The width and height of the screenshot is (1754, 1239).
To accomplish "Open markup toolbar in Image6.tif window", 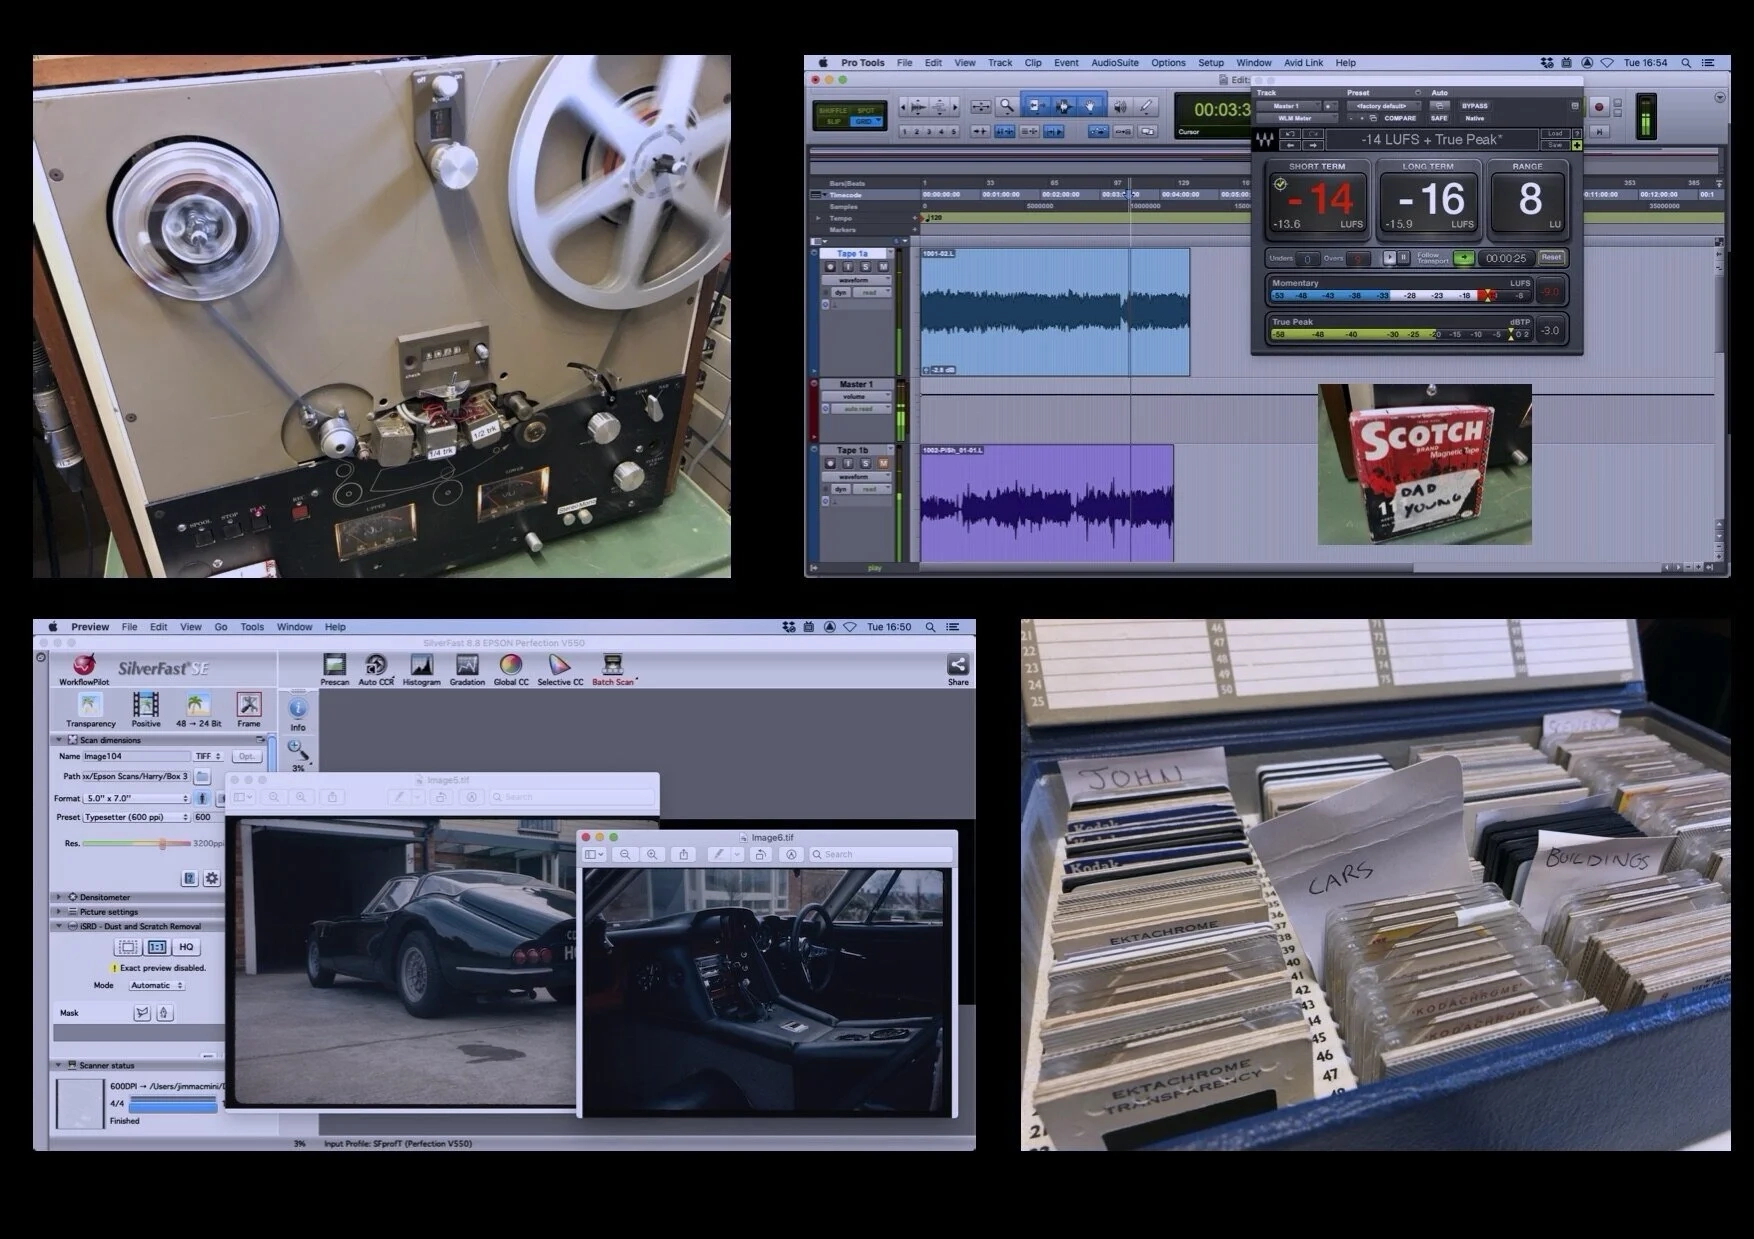I will tap(791, 855).
